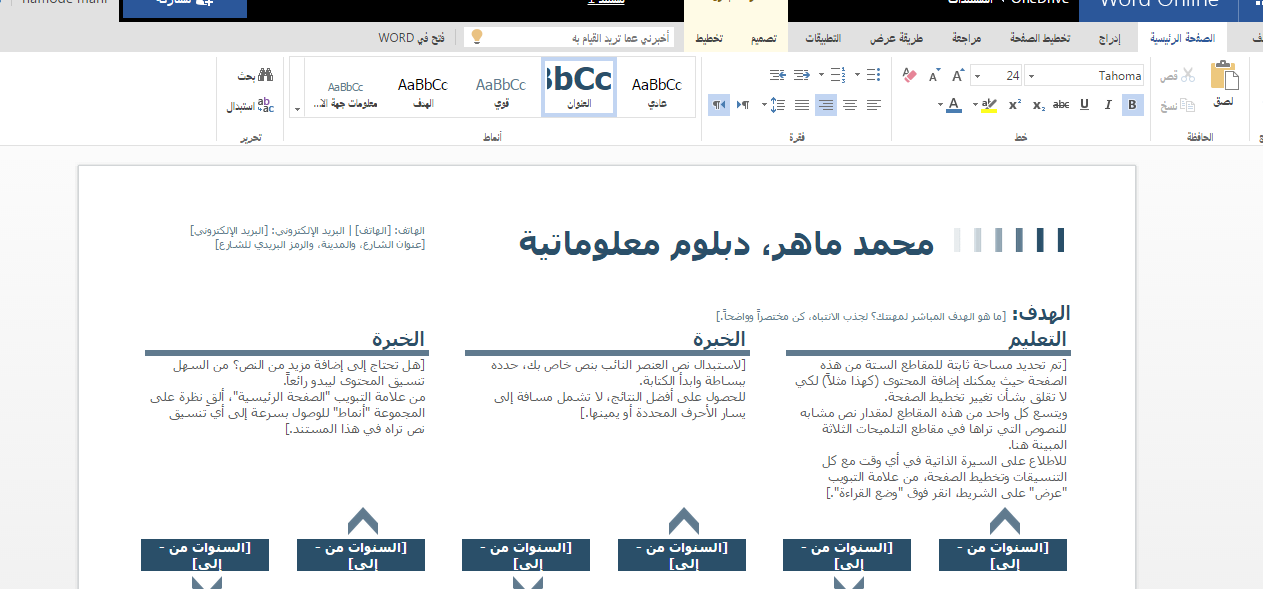Image resolution: width=1263 pixels, height=589 pixels.
Task: Click Clear Formatting eraser icon
Action: (909, 75)
